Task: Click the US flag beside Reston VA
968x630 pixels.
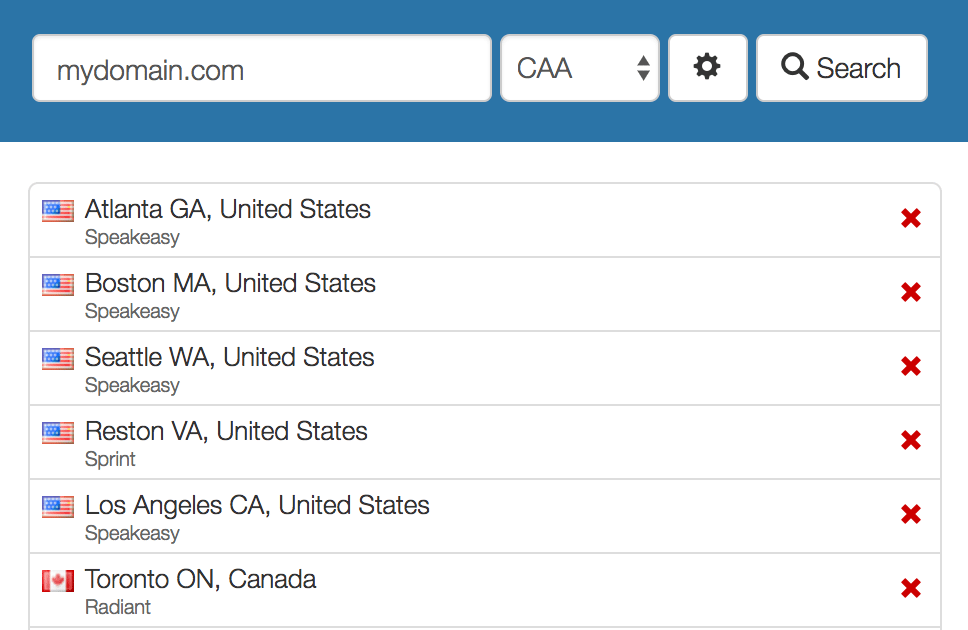Action: (58, 433)
